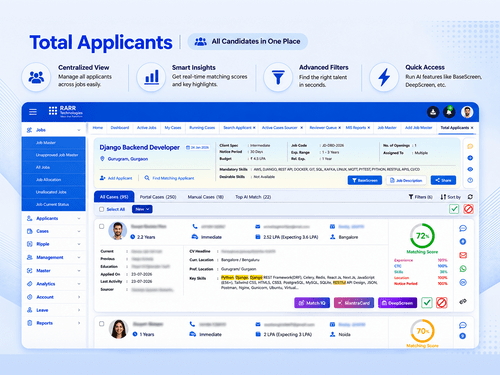Click blue circle icon on 70% candidate card
This screenshot has width=500, height=375.
tap(463, 336)
